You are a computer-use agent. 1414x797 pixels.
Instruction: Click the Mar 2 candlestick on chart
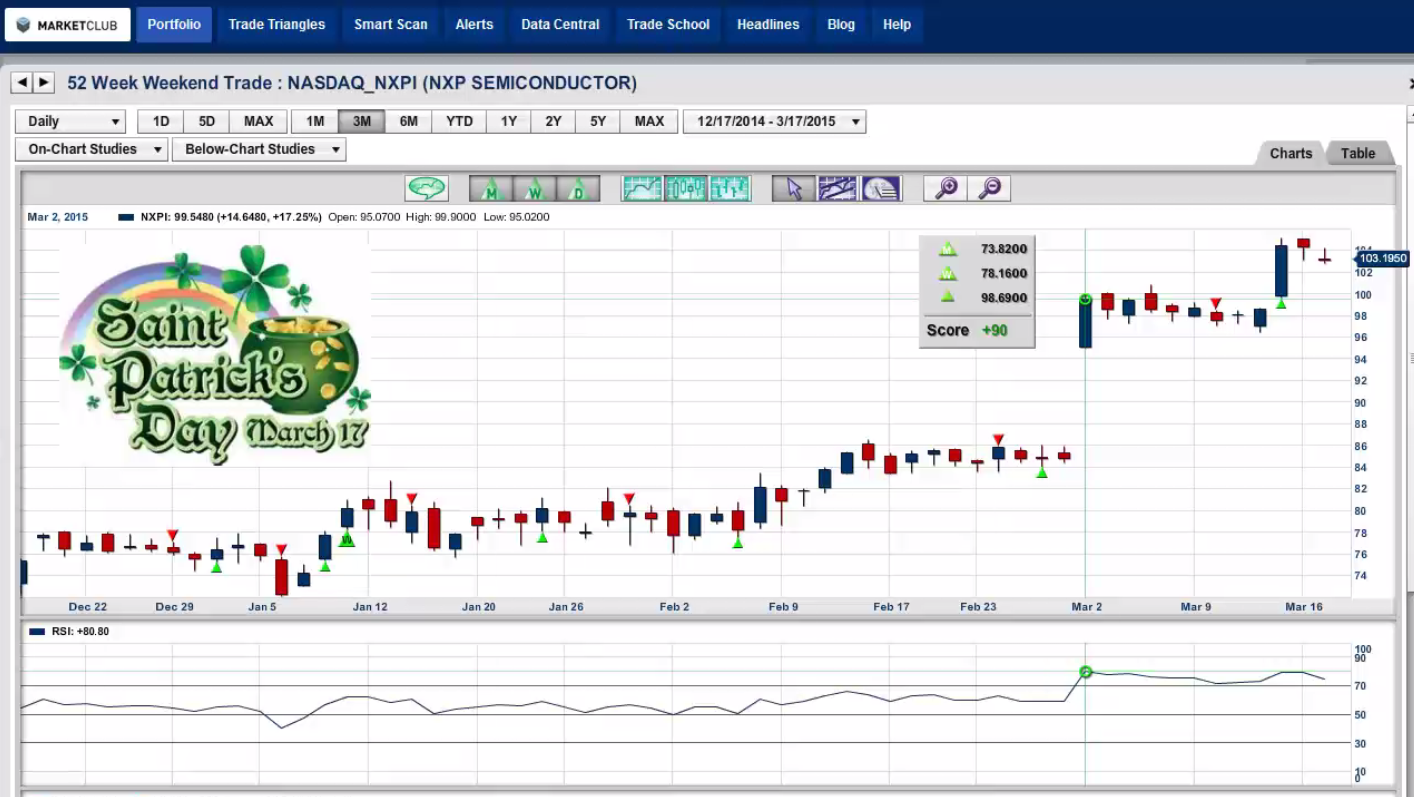(1085, 322)
